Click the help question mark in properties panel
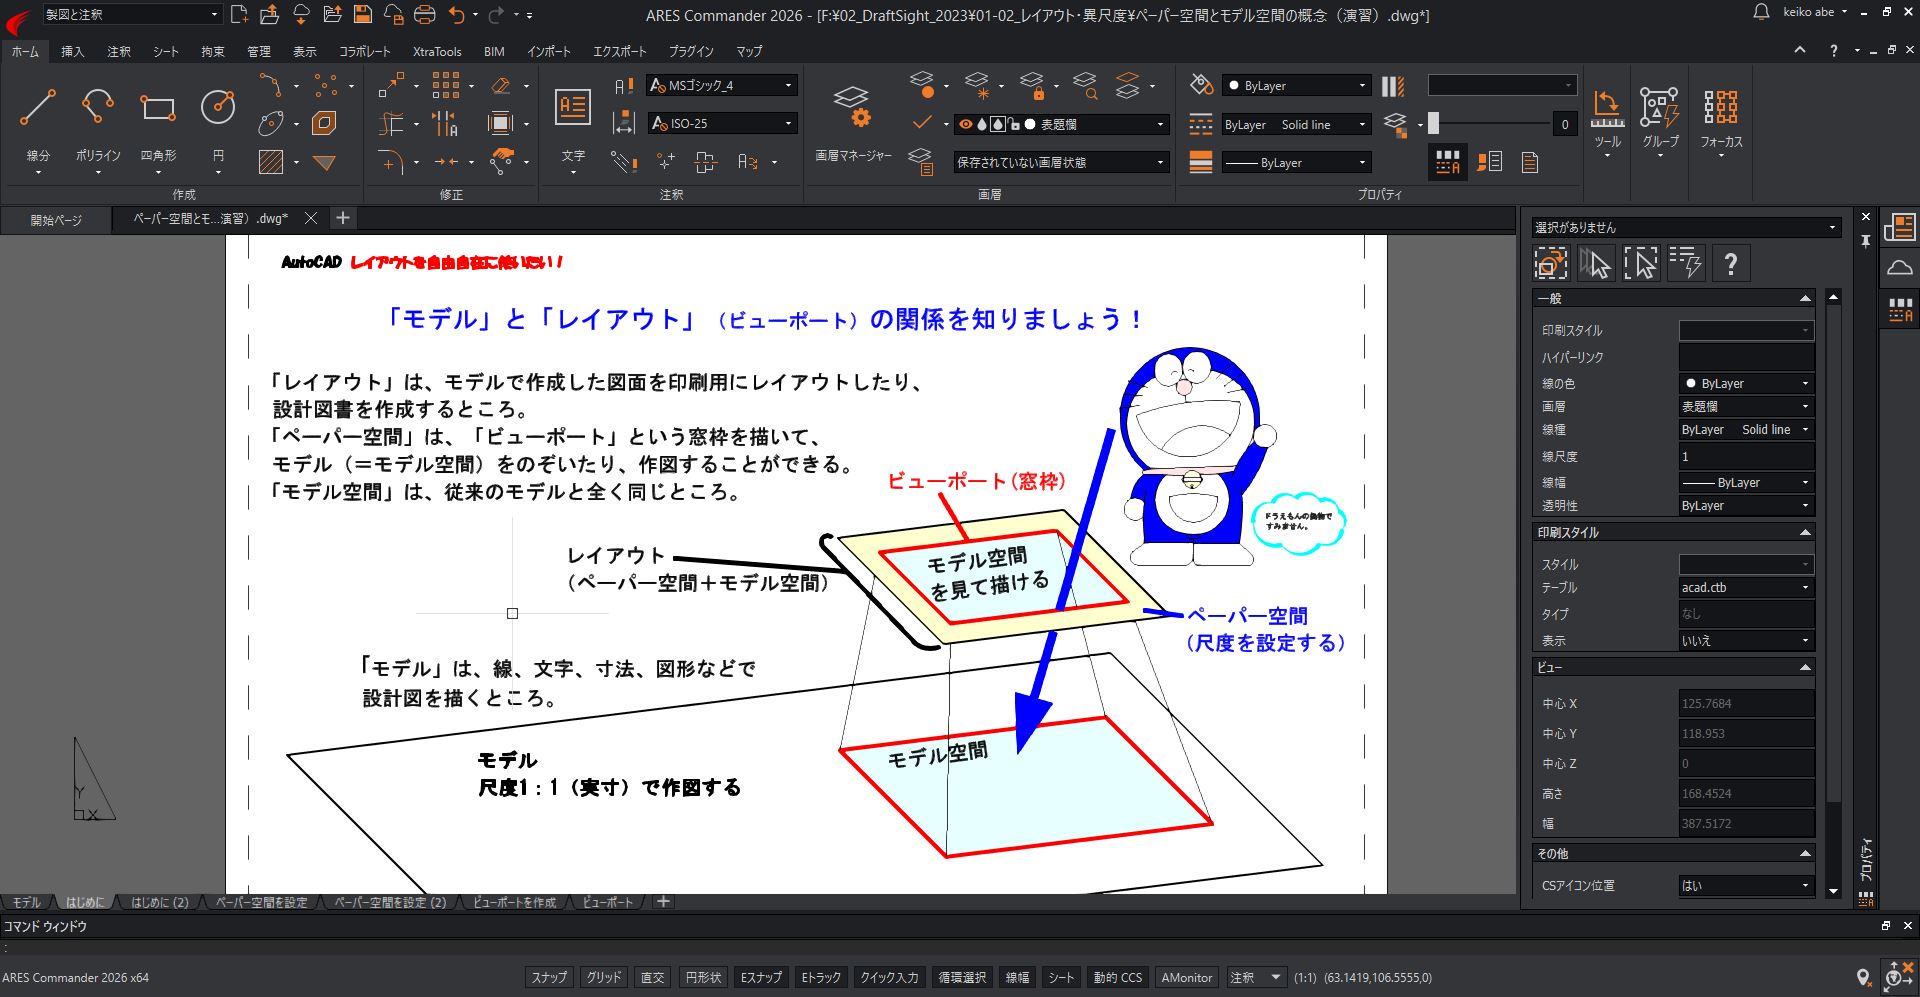Viewport: 1920px width, 997px height. click(x=1731, y=264)
